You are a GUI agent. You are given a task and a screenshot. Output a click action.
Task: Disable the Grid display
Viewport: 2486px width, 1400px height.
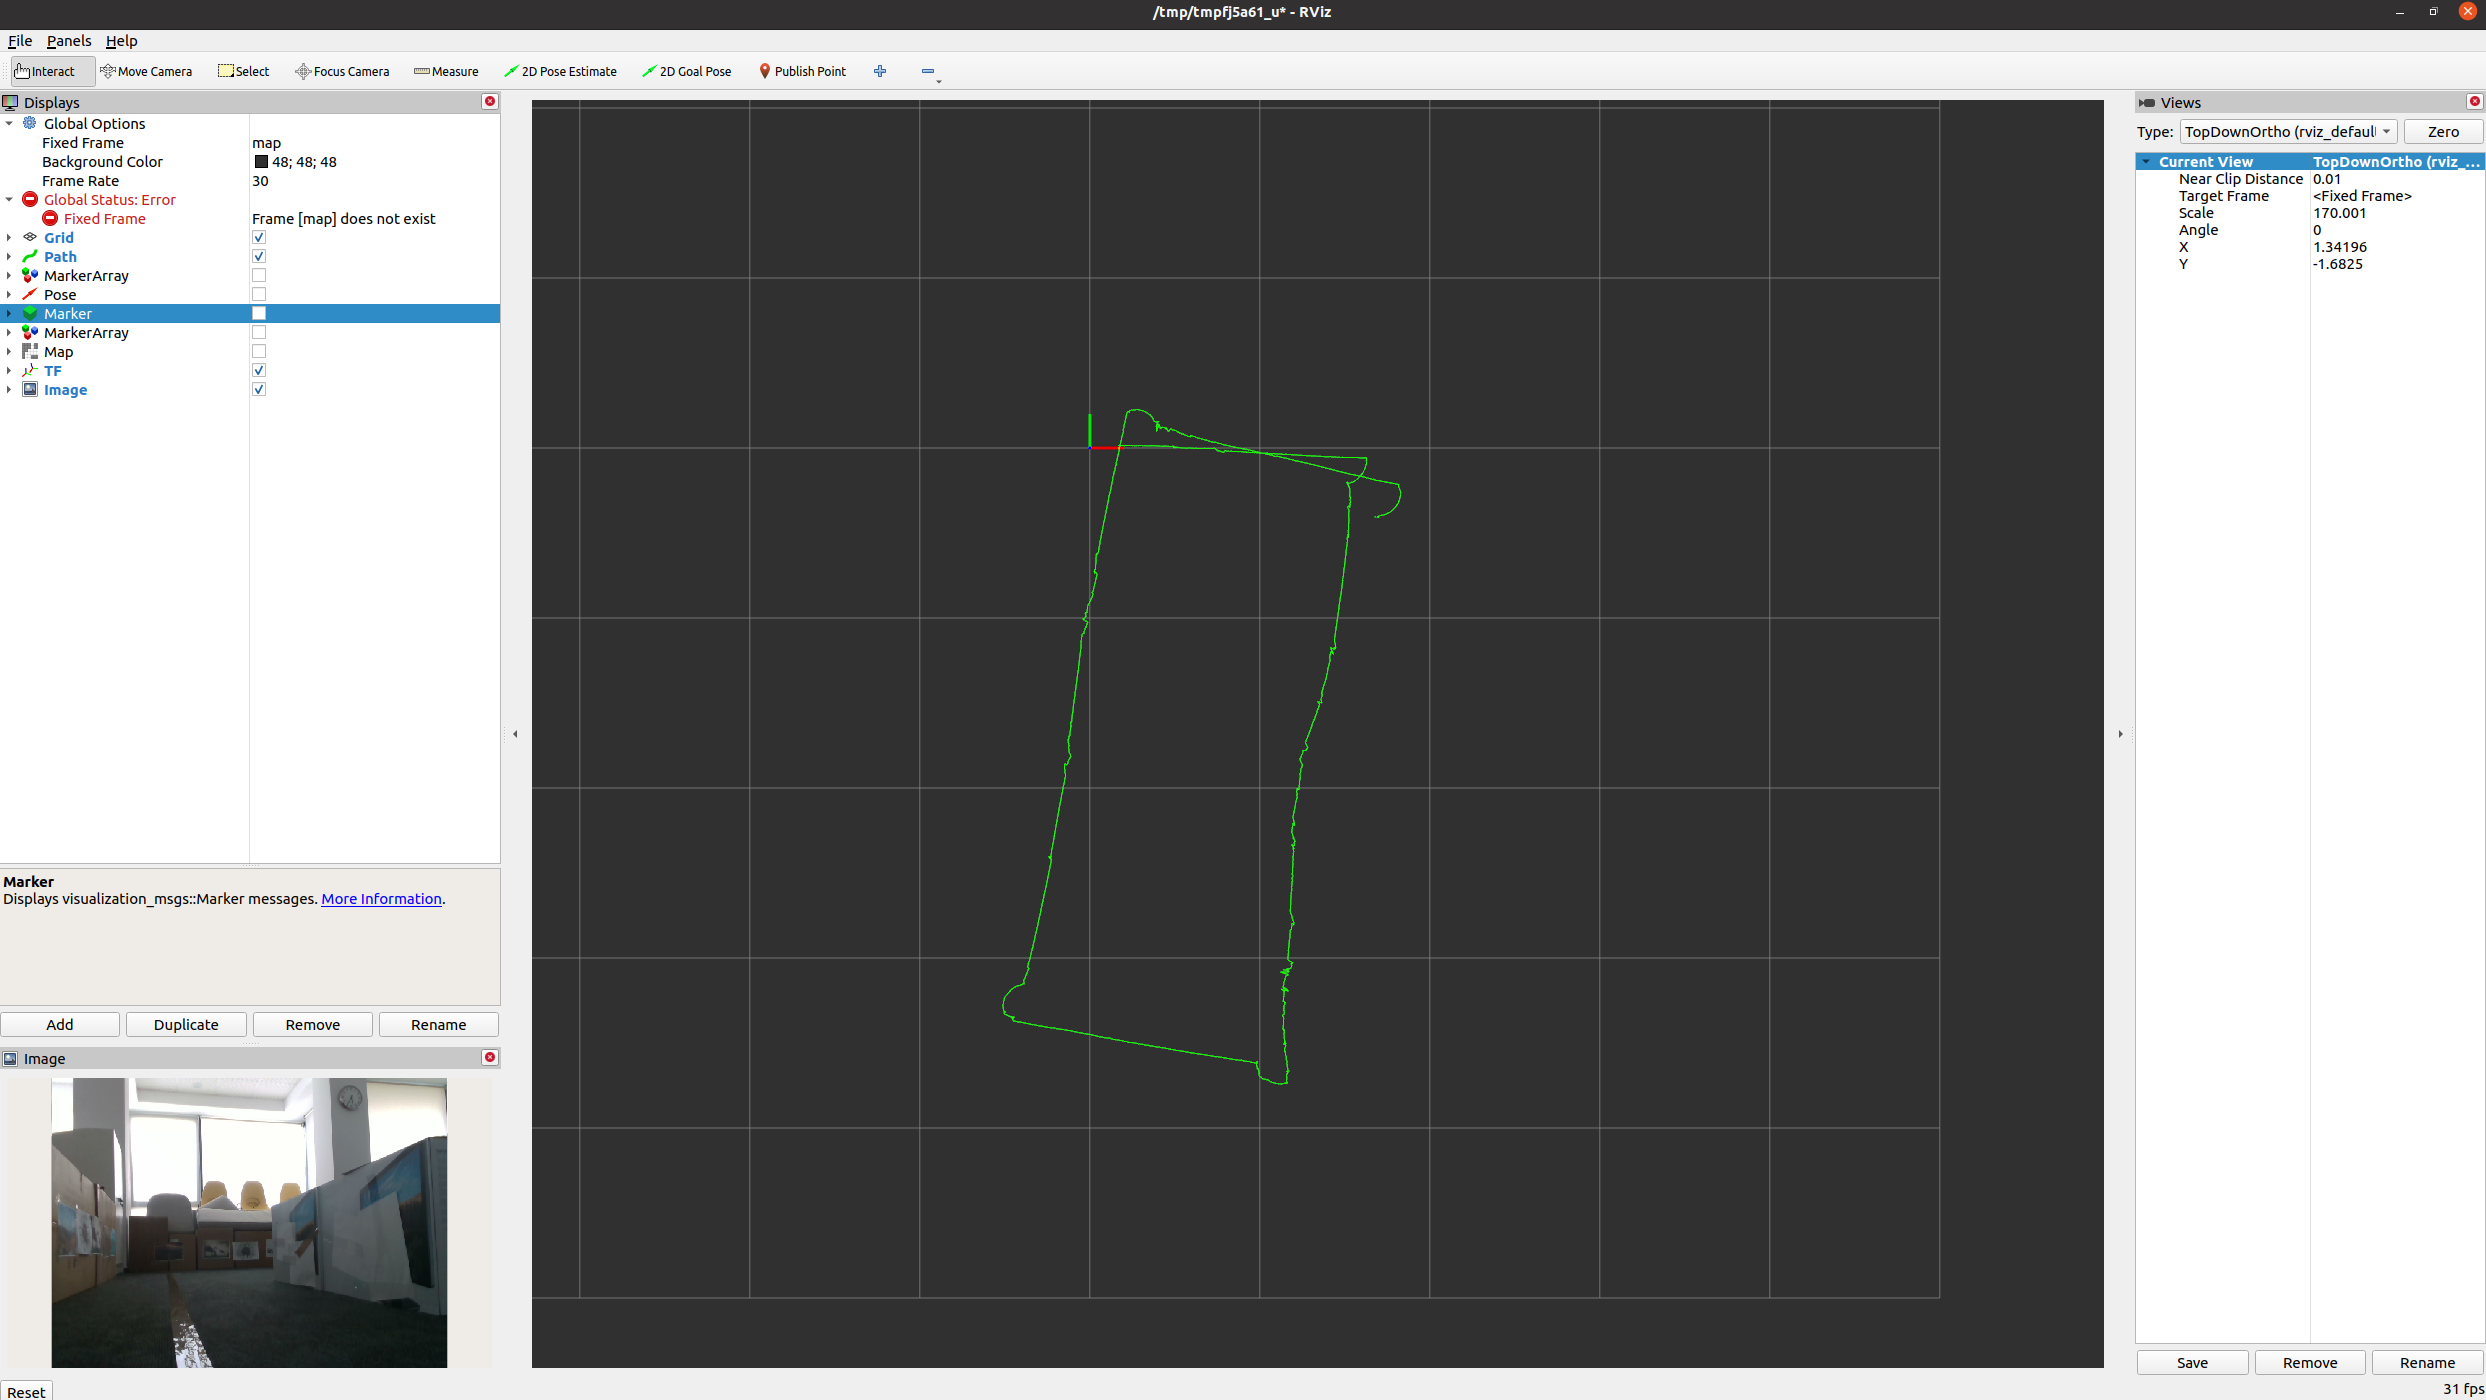(259, 237)
